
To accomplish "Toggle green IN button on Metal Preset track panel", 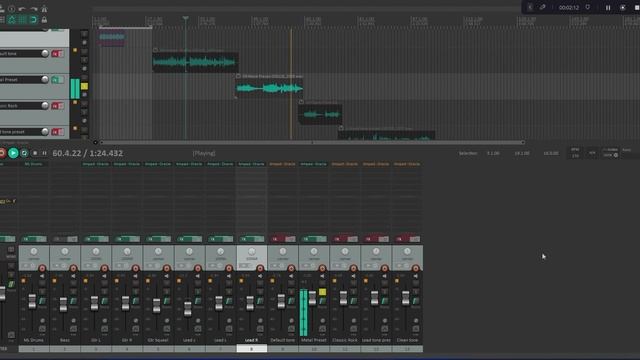I will (x=58, y=80).
